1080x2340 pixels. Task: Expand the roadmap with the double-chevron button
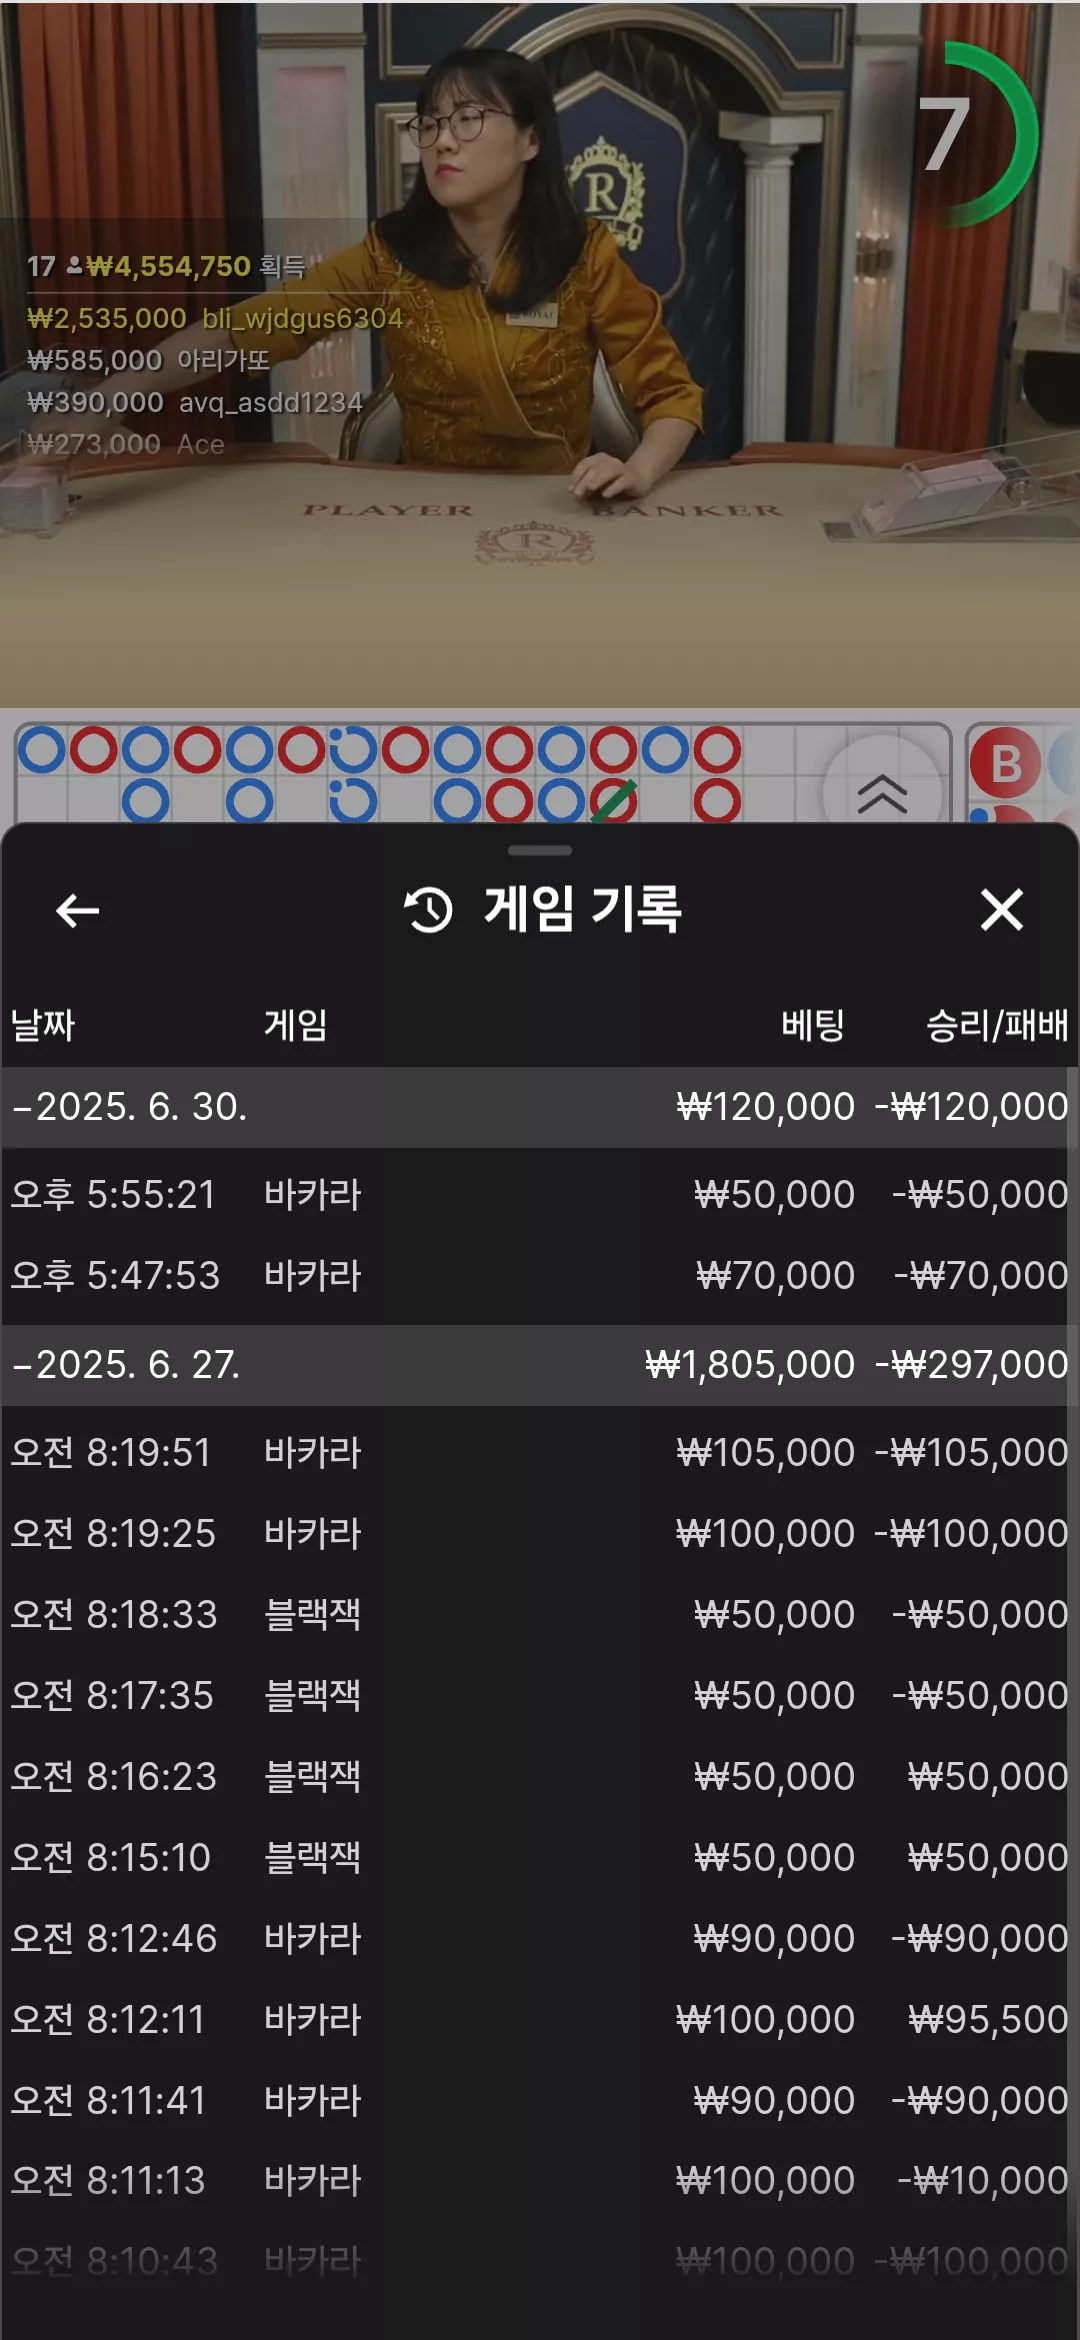882,794
